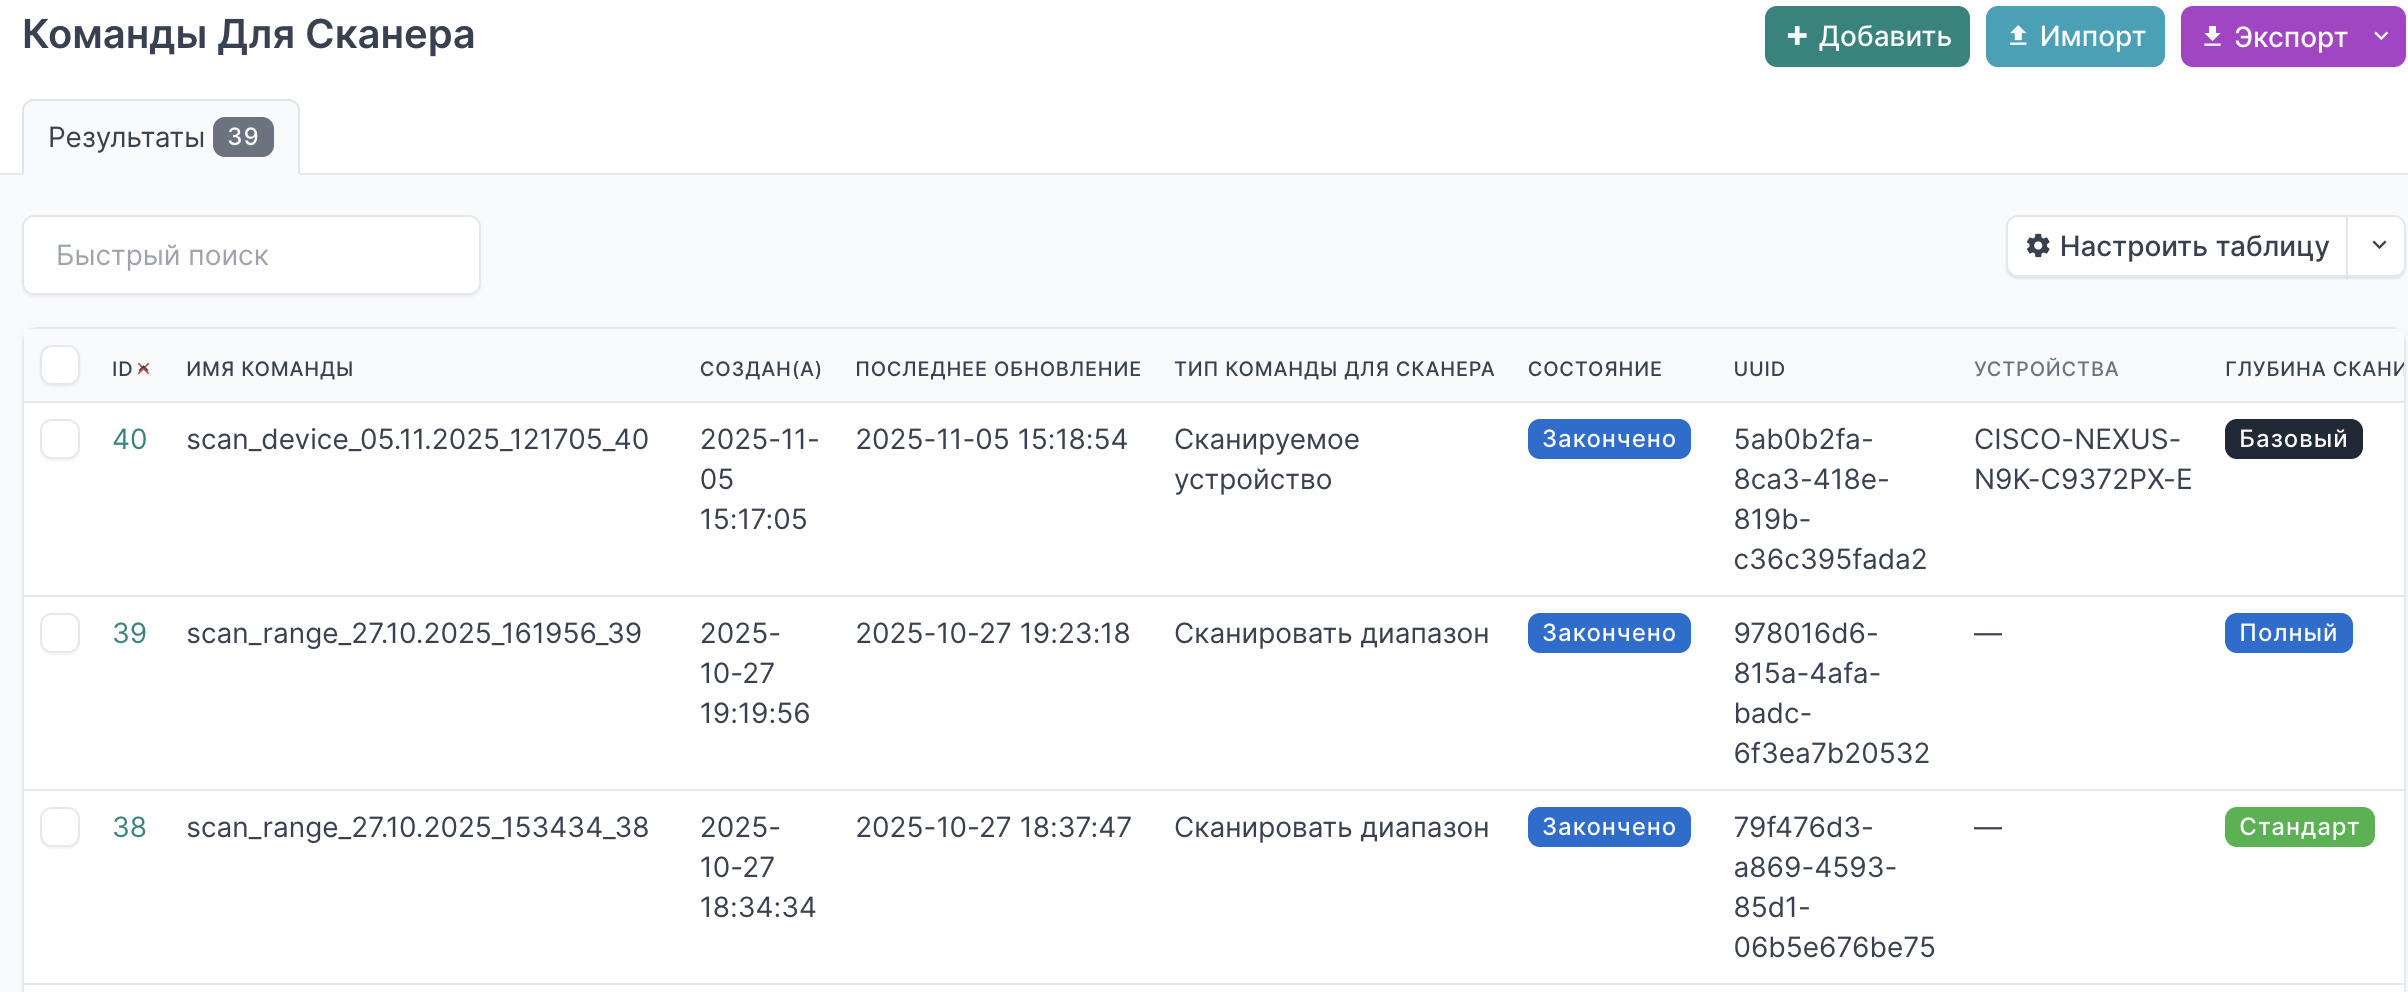Check the checkbox for row ID 40
The width and height of the screenshot is (2408, 992).
point(60,439)
